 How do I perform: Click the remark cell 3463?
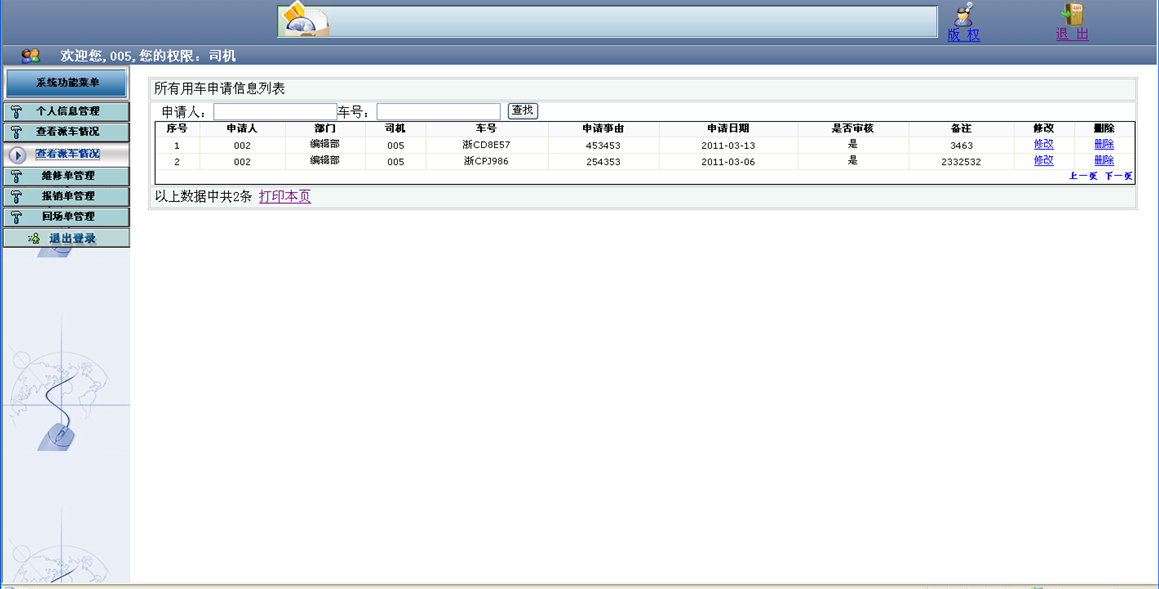pos(961,146)
